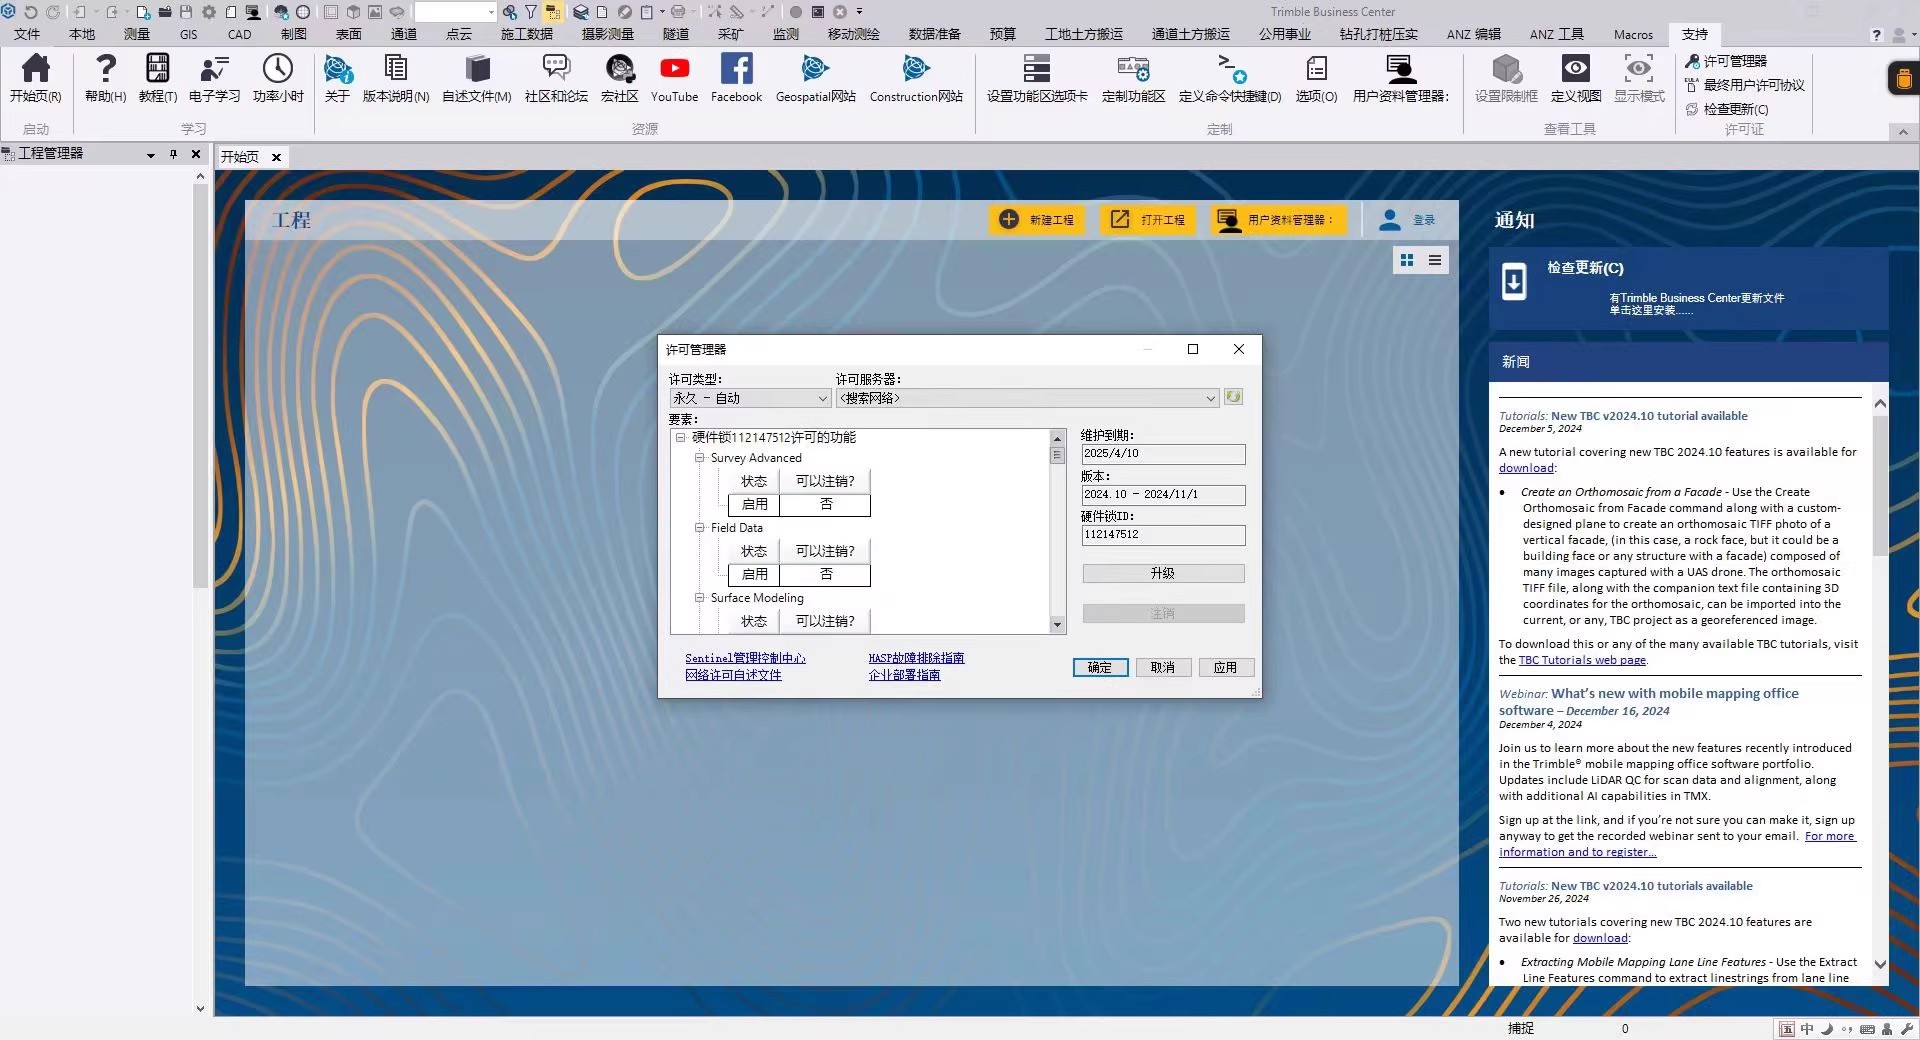Click 打开工程 Open Project button
Viewport: 1920px width, 1040px height.
point(1149,220)
